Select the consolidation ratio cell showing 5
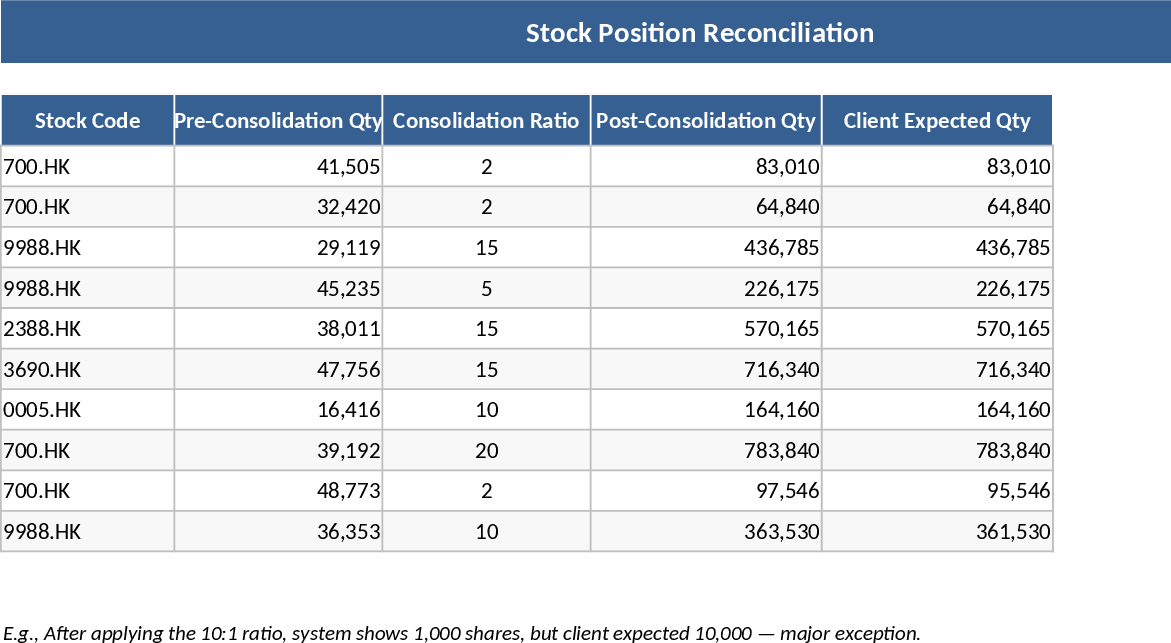Screen dimensions: 1171x643 click(x=486, y=289)
